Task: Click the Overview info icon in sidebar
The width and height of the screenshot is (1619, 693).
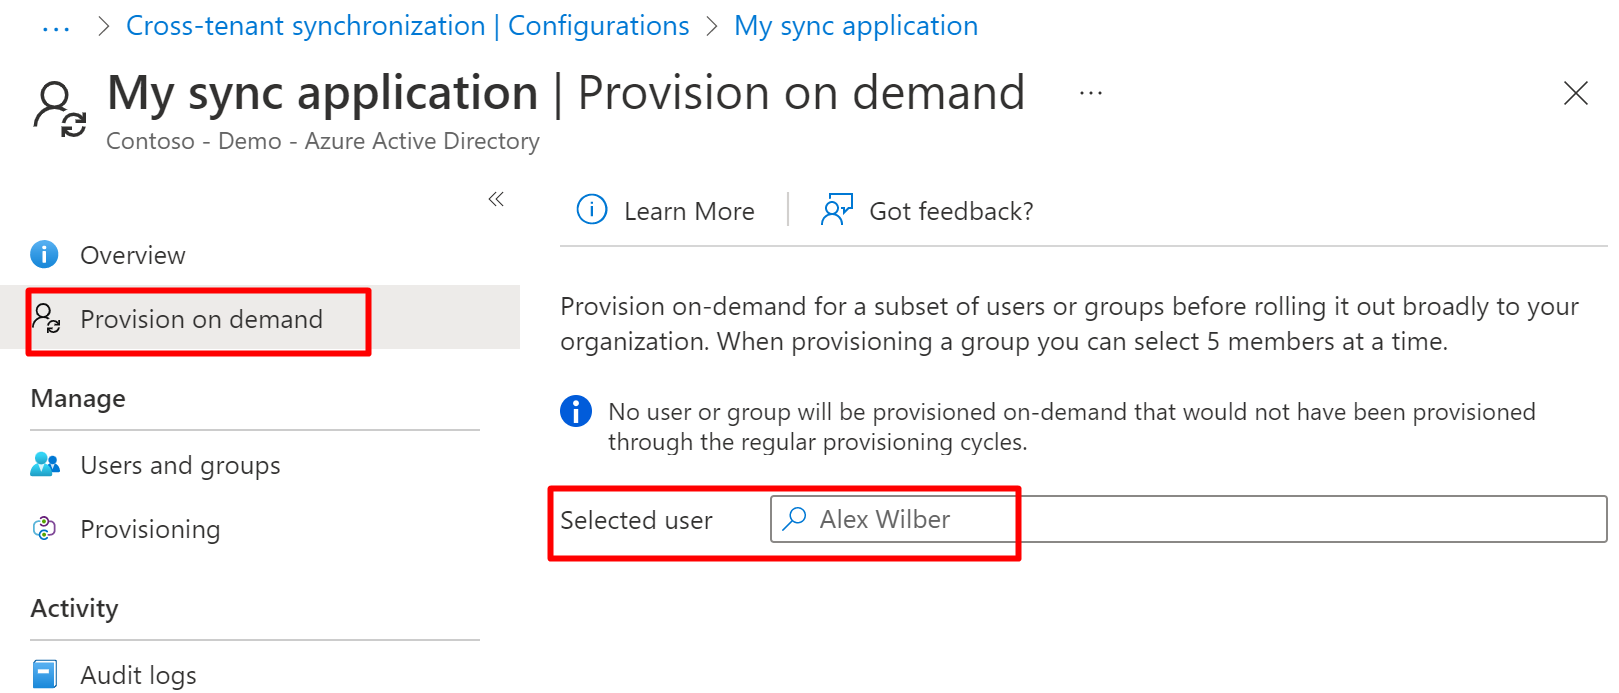Action: click(44, 255)
